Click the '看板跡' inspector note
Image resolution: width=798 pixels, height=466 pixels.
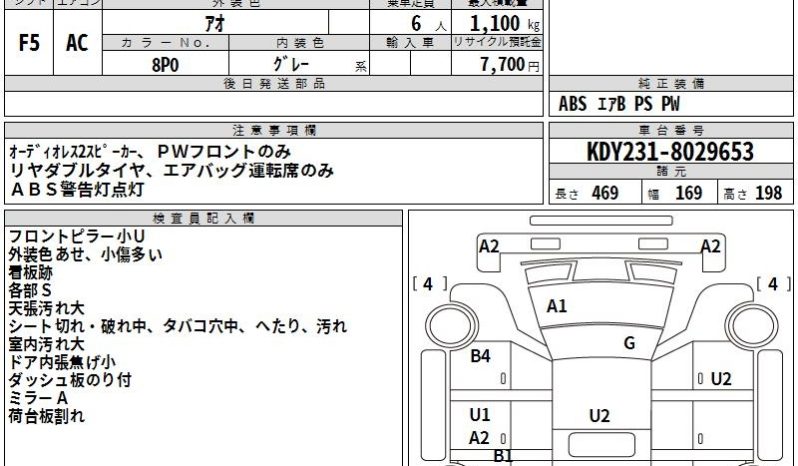[x=31, y=273]
